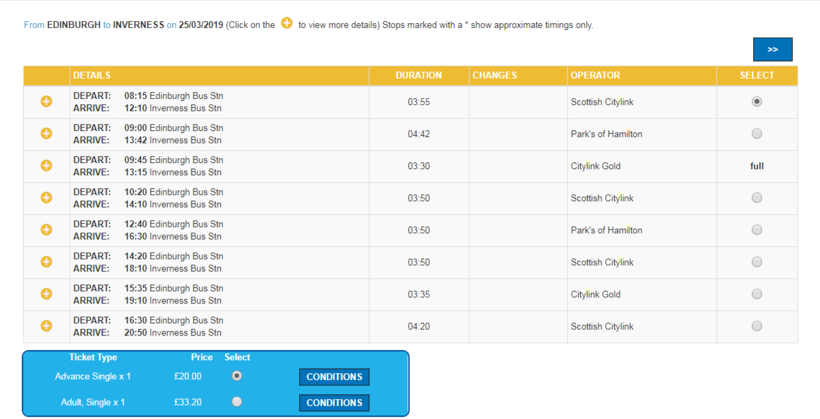This screenshot has width=820, height=419.
Task: Select the 09:00 Park's of Hamilton journey
Action: pos(757,134)
